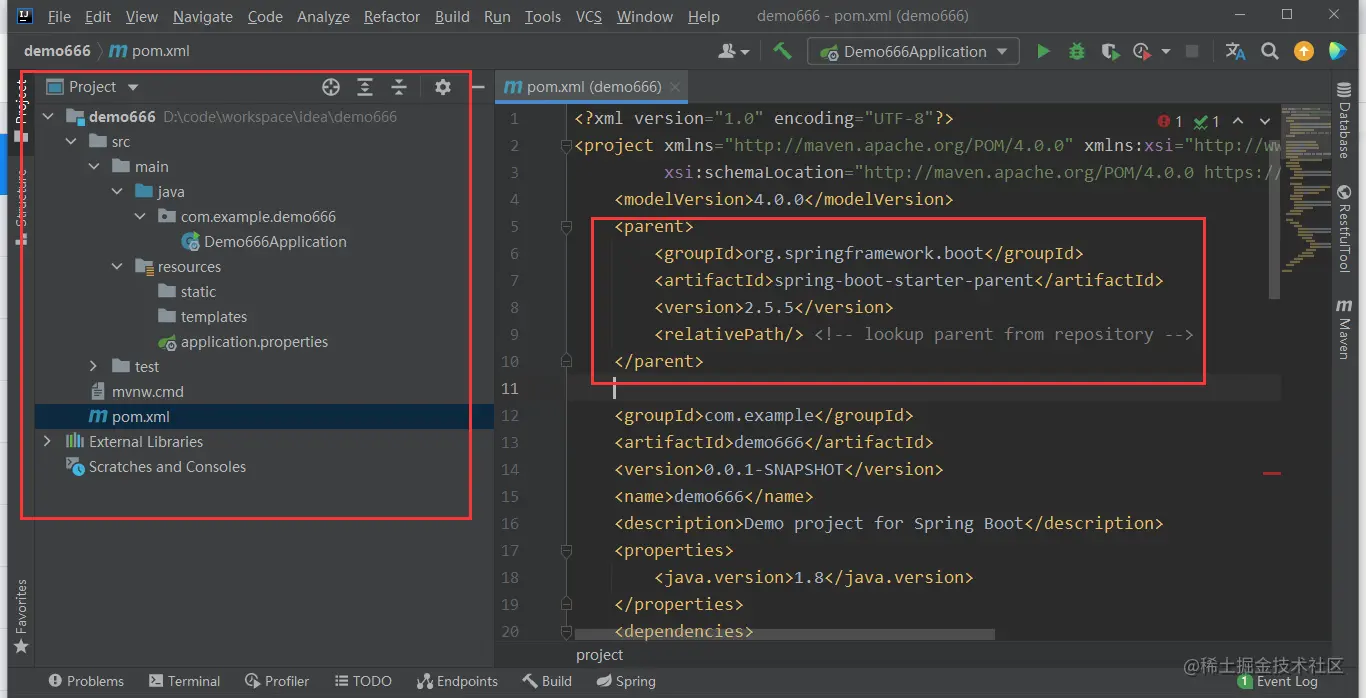Click the project breadcrumb below editor
The image size is (1366, 698).
(x=600, y=655)
